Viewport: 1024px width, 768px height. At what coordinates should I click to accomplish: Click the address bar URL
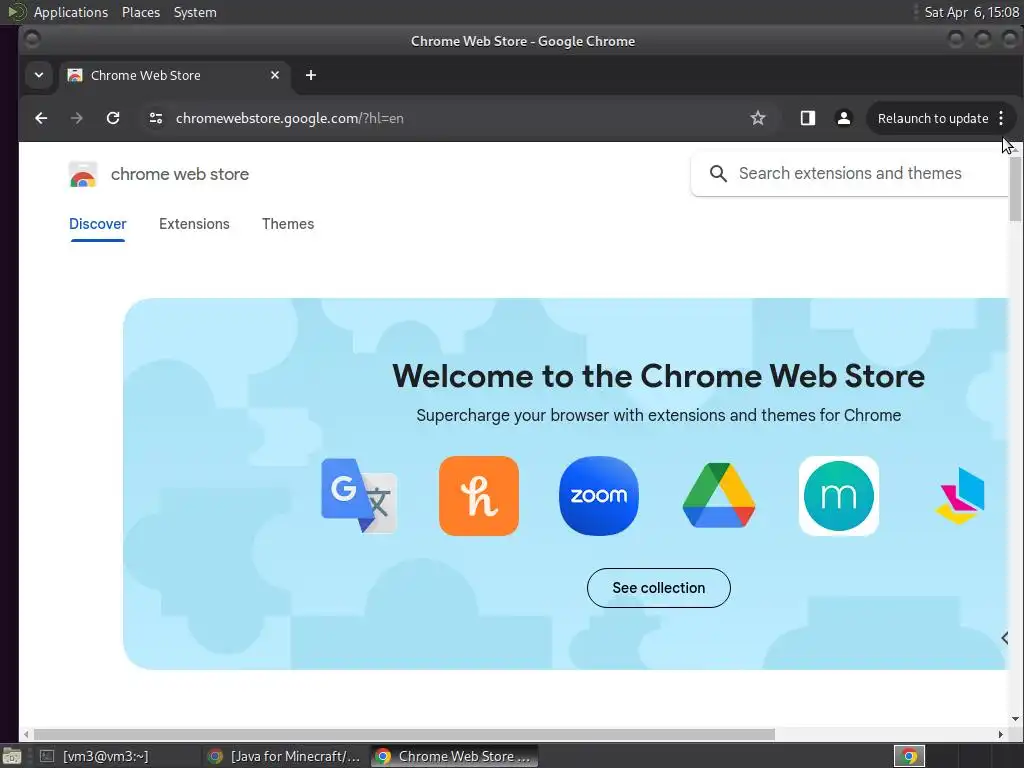[289, 118]
